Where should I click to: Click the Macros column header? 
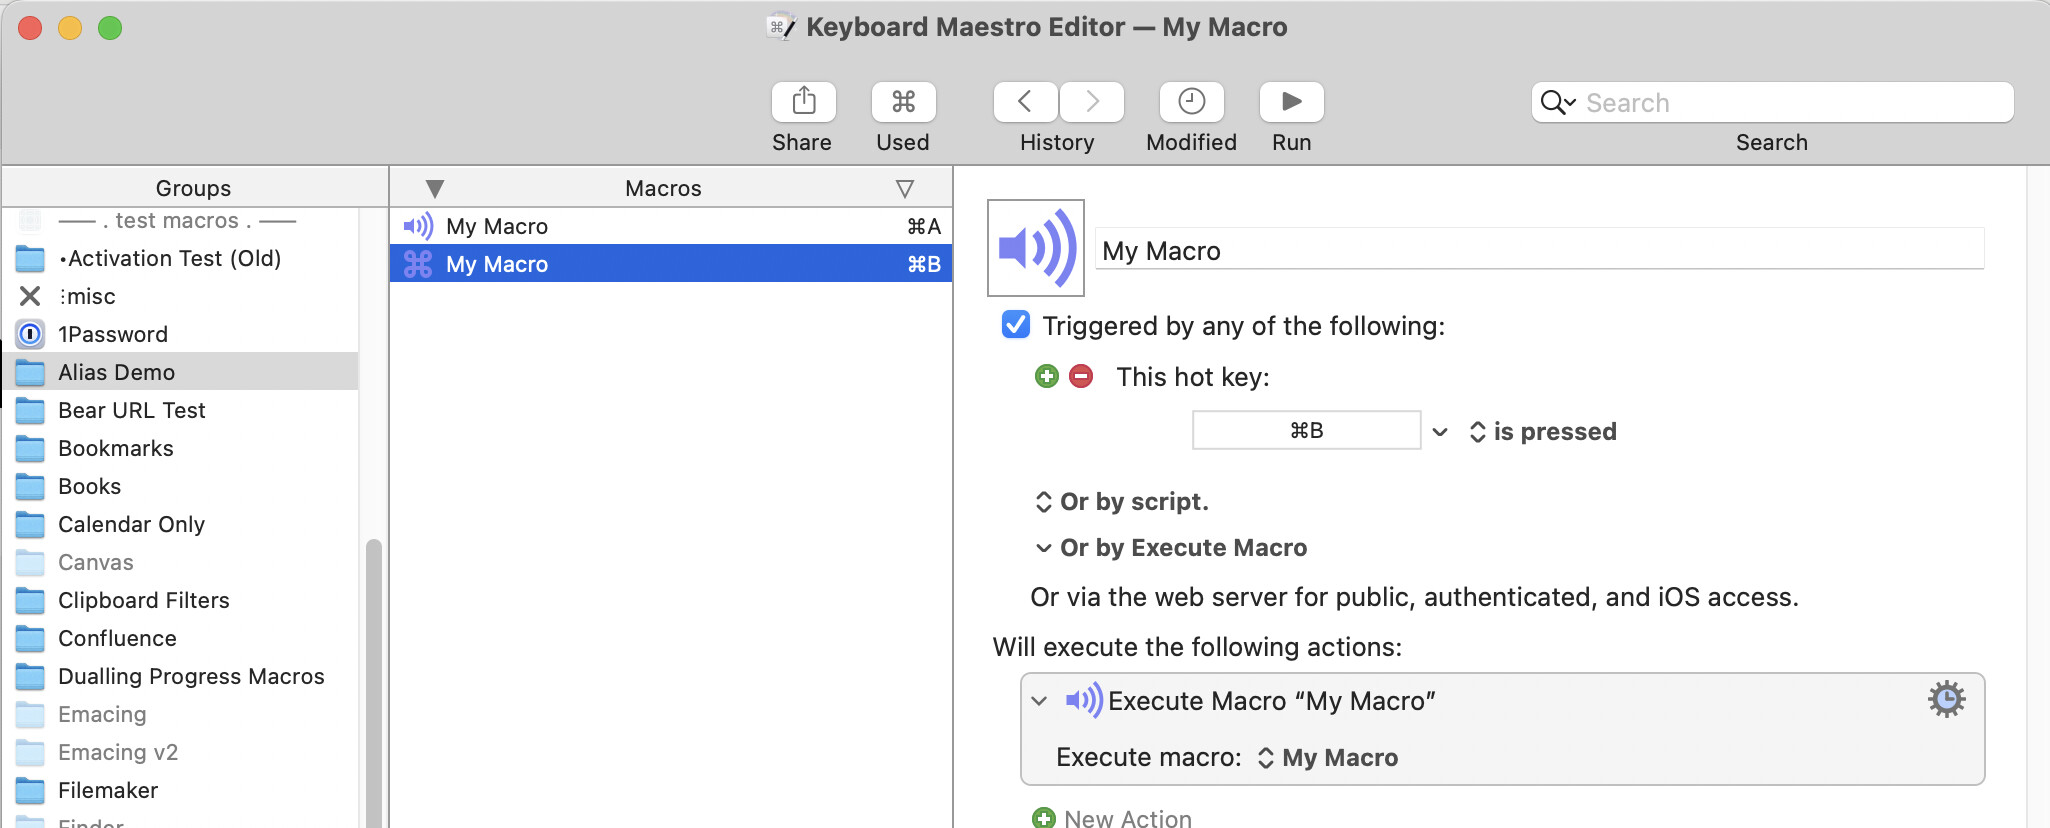point(664,188)
